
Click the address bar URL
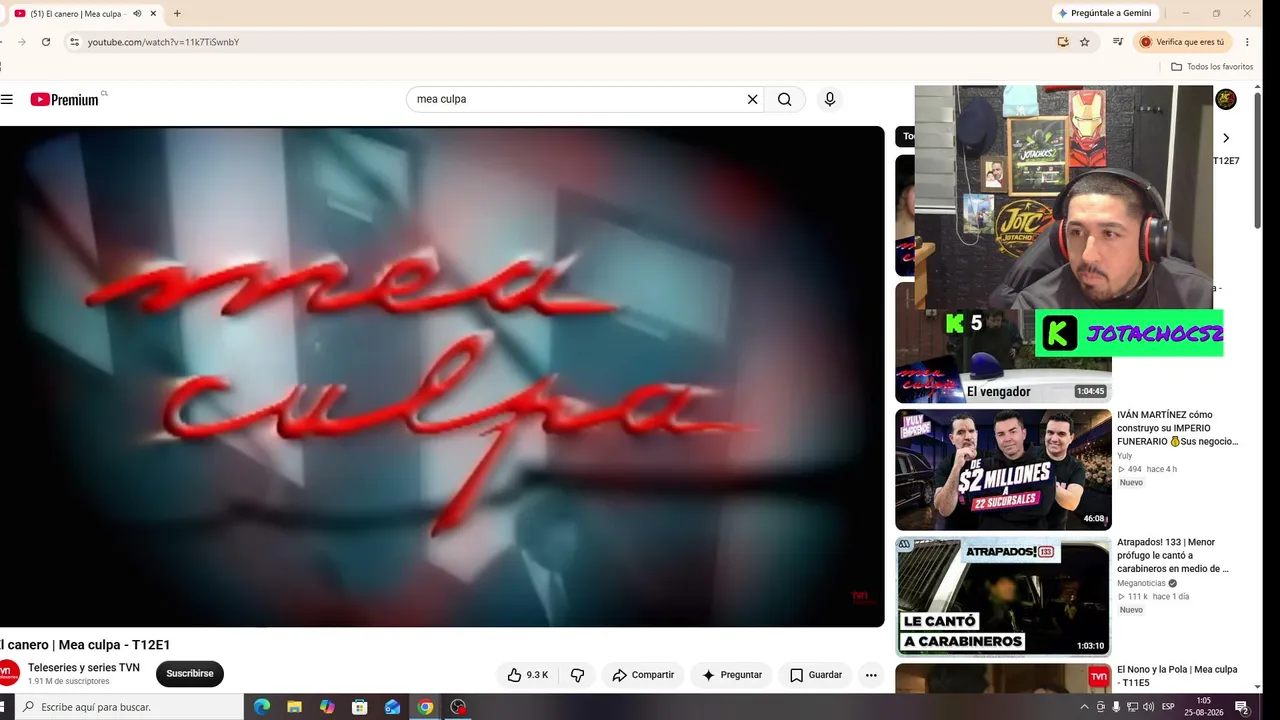tap(163, 42)
